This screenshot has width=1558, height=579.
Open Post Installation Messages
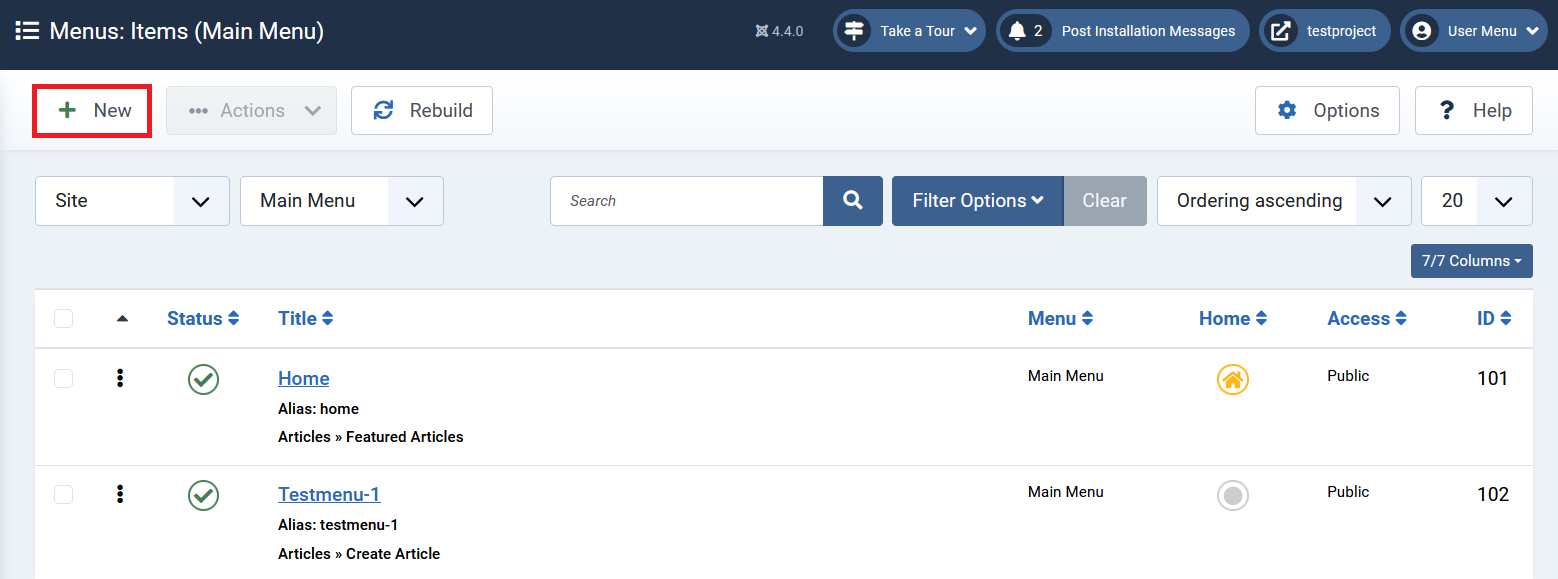[x=1123, y=31]
